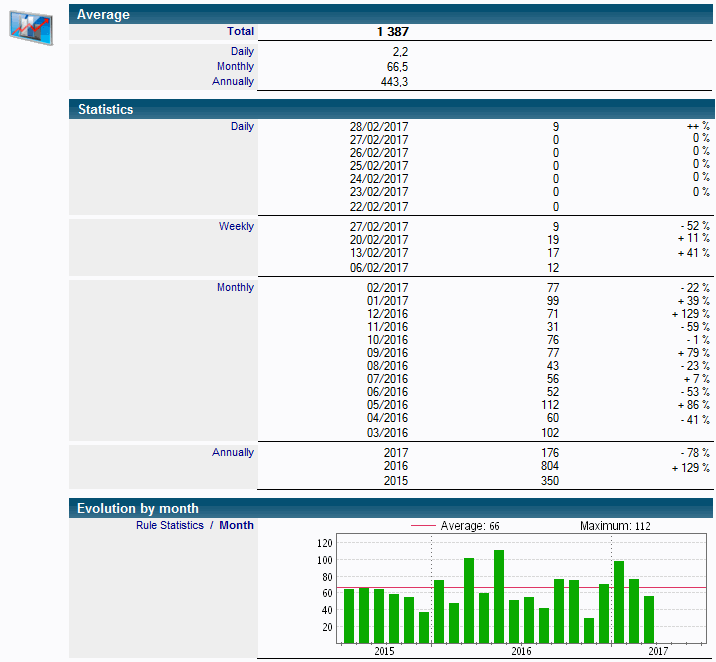716x662 pixels.
Task: Click the Total label in Average section
Action: (241, 32)
